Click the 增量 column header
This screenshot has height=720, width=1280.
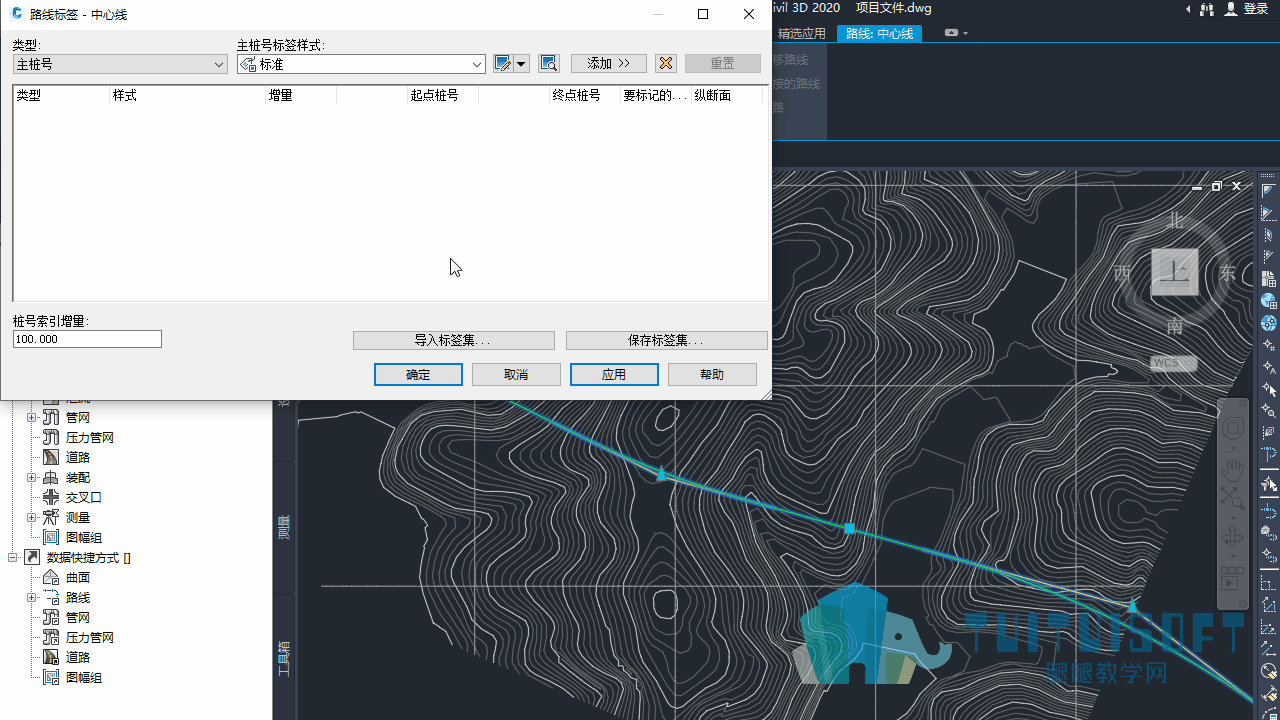301,96
